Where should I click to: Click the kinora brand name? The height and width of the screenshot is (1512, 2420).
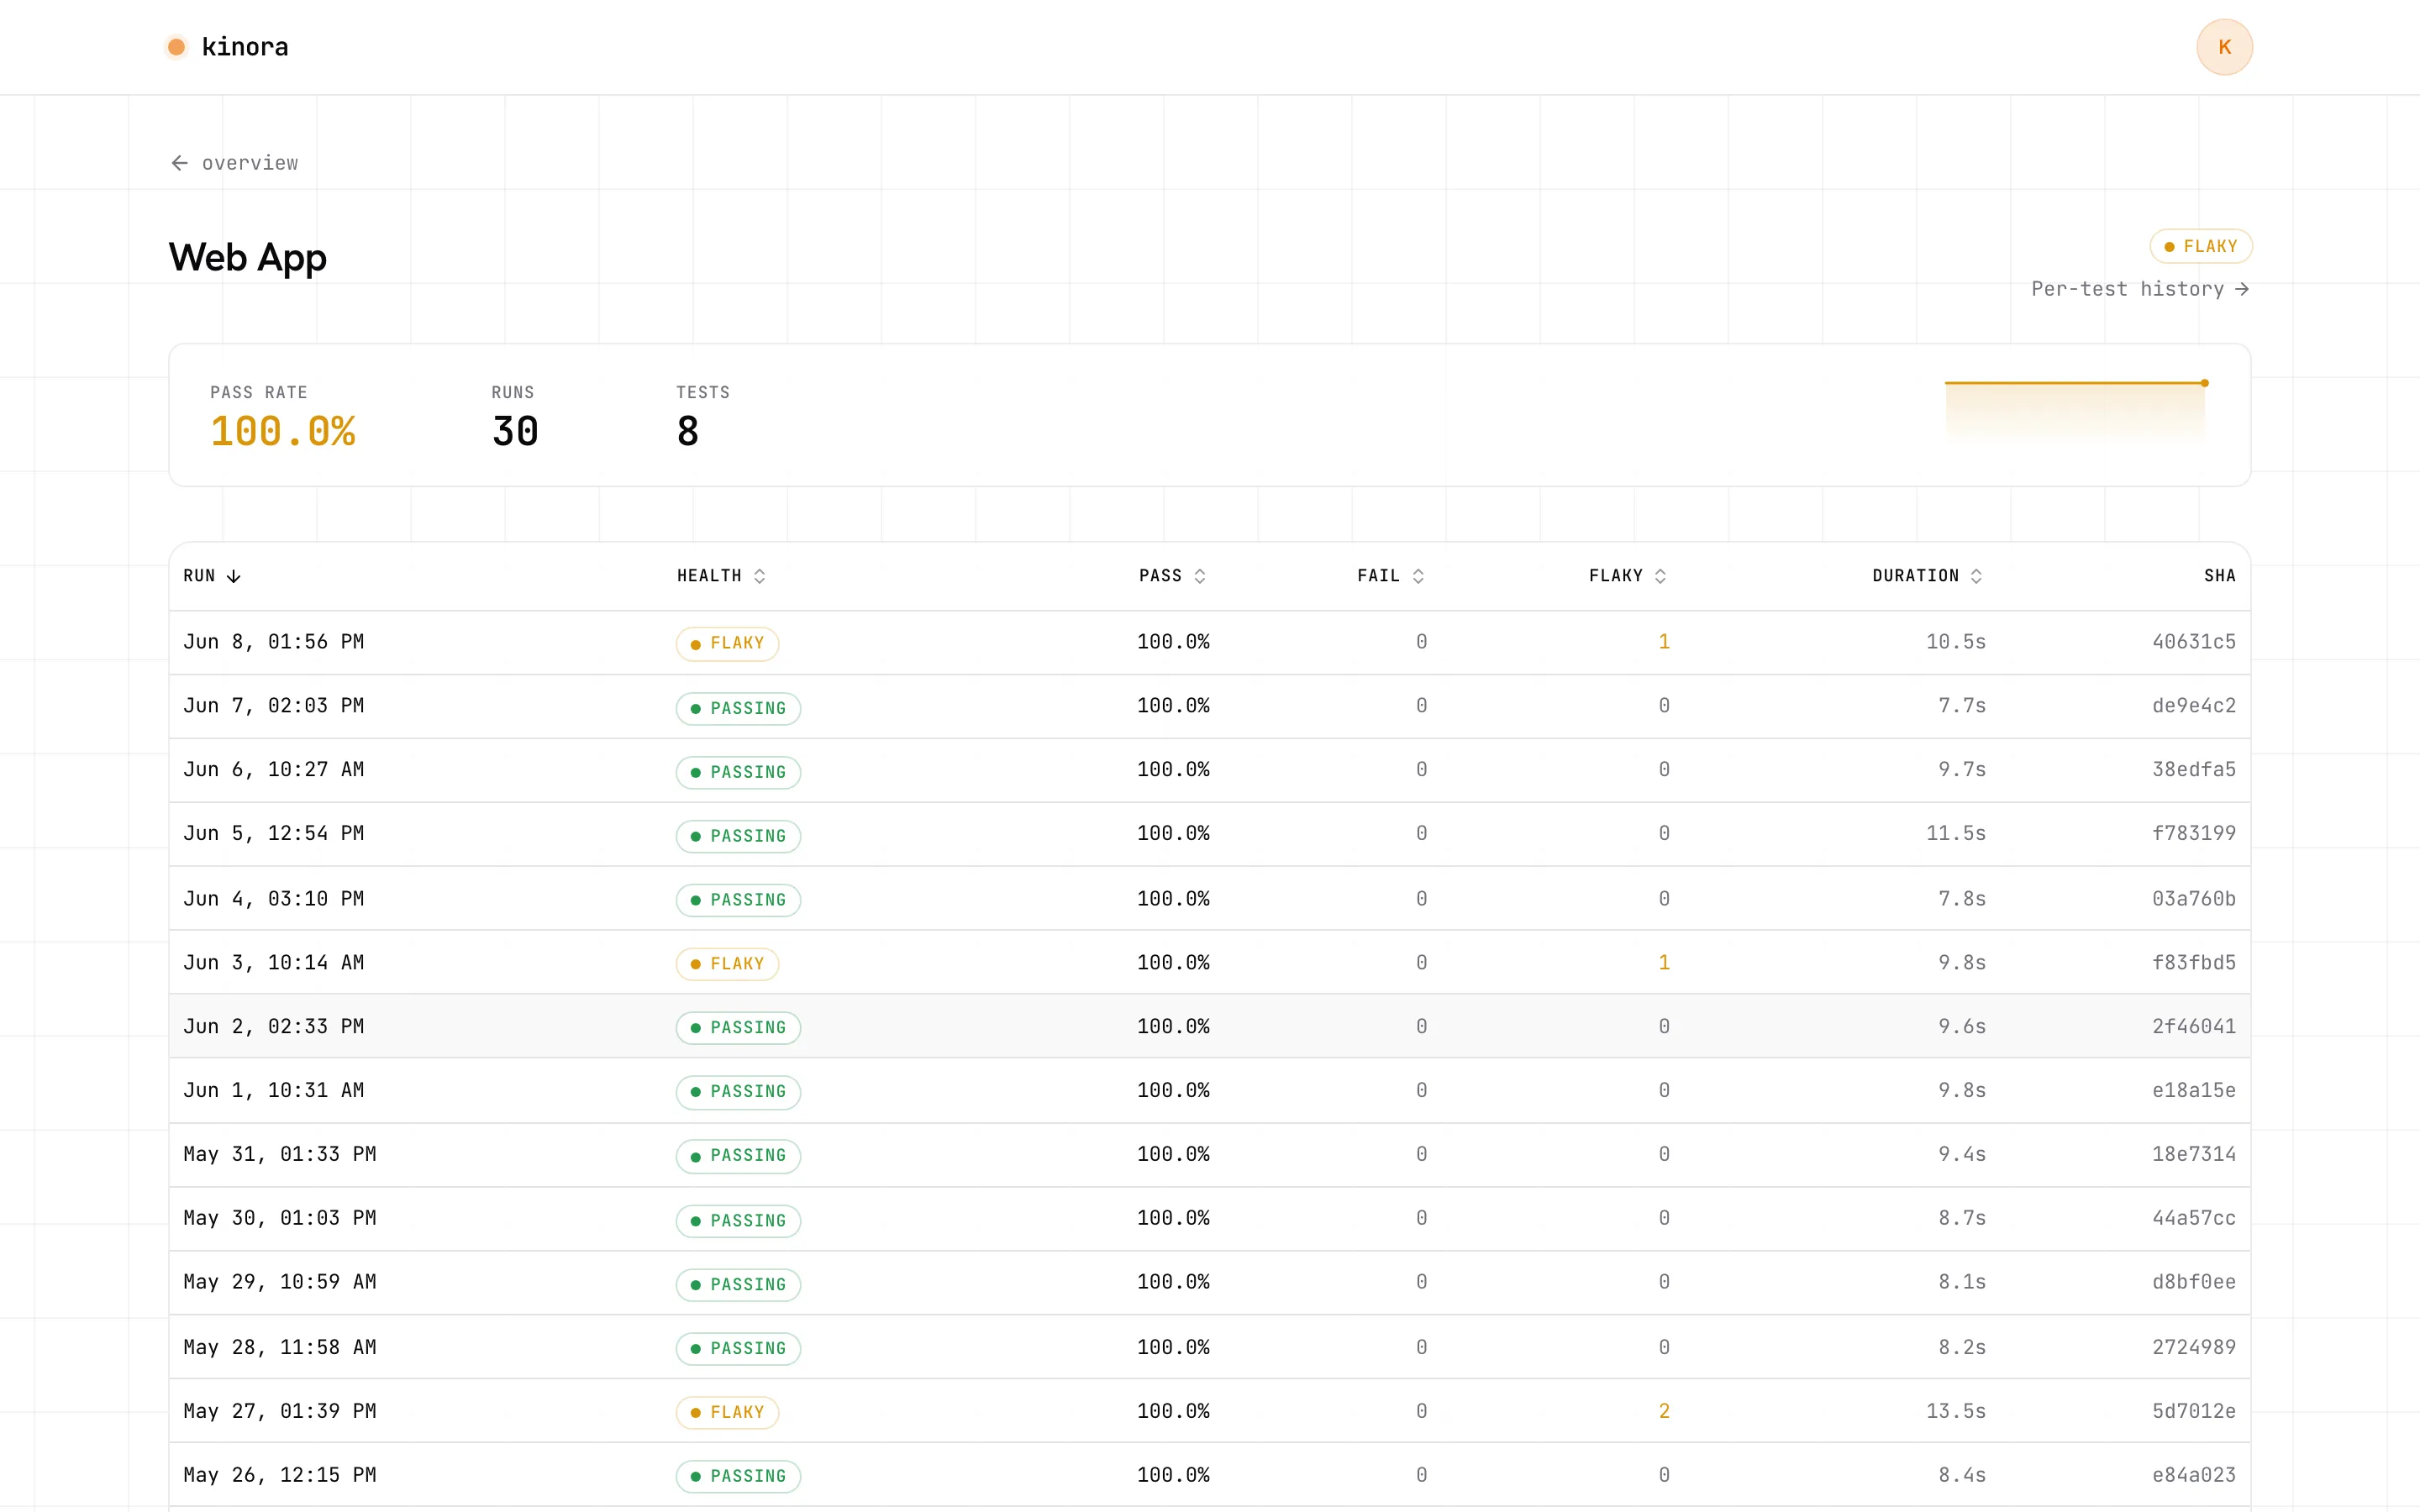245,47
